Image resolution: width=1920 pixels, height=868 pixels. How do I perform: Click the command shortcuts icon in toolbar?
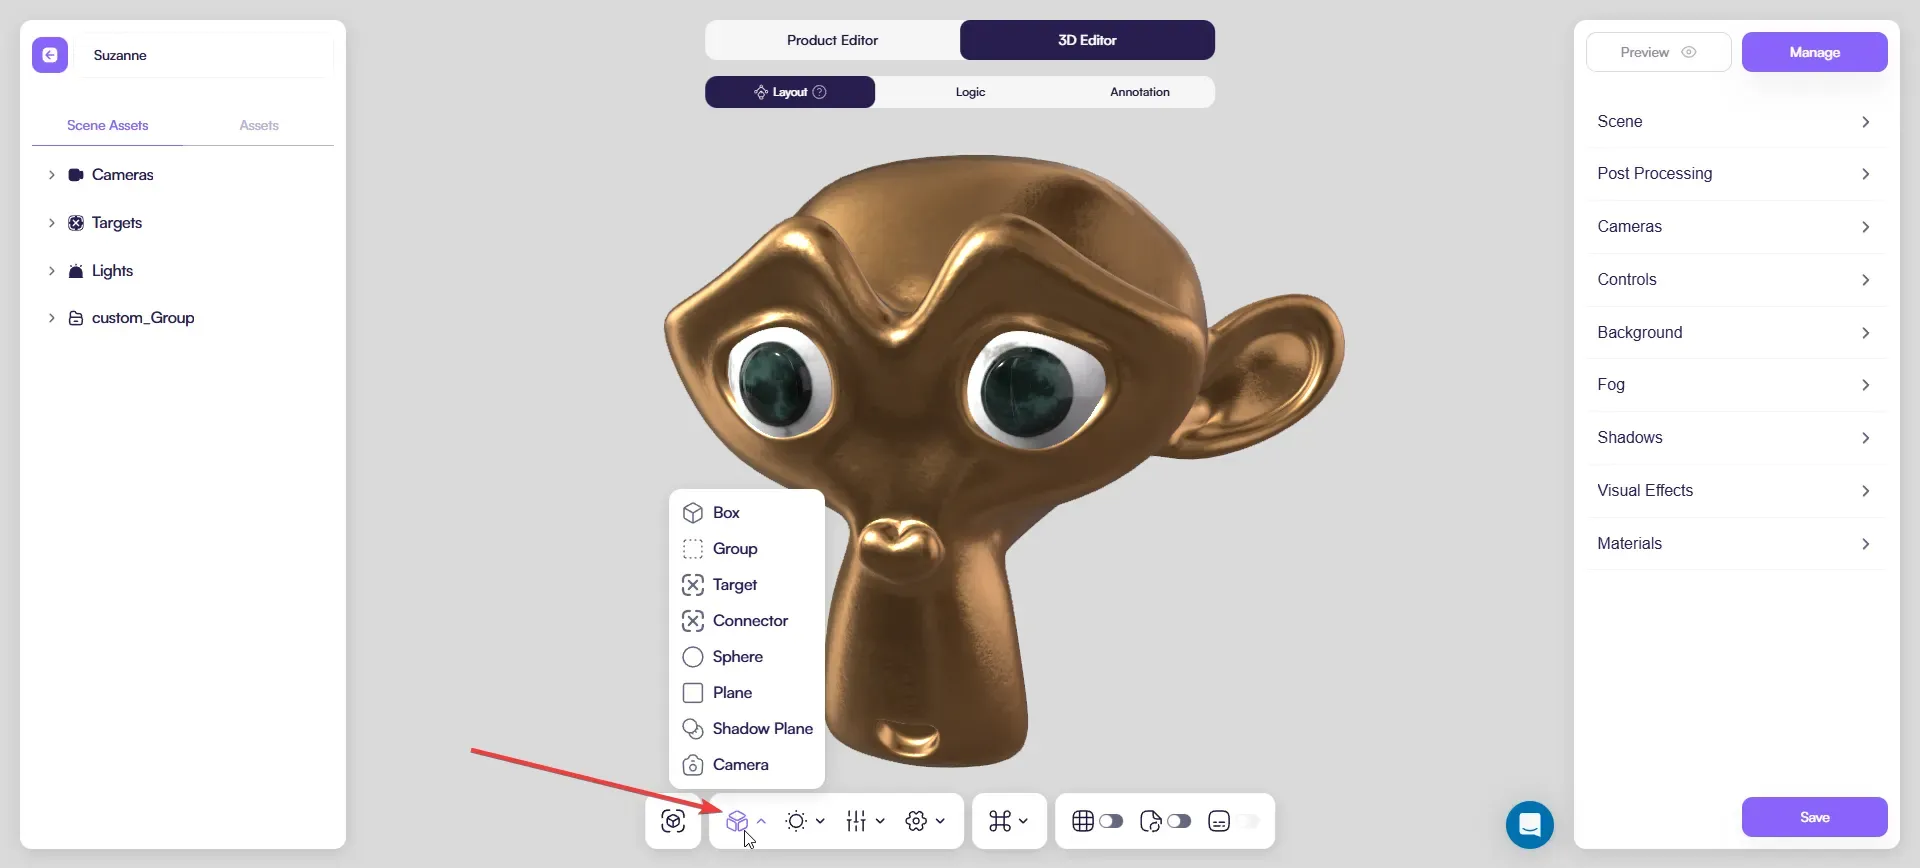tap(1000, 821)
